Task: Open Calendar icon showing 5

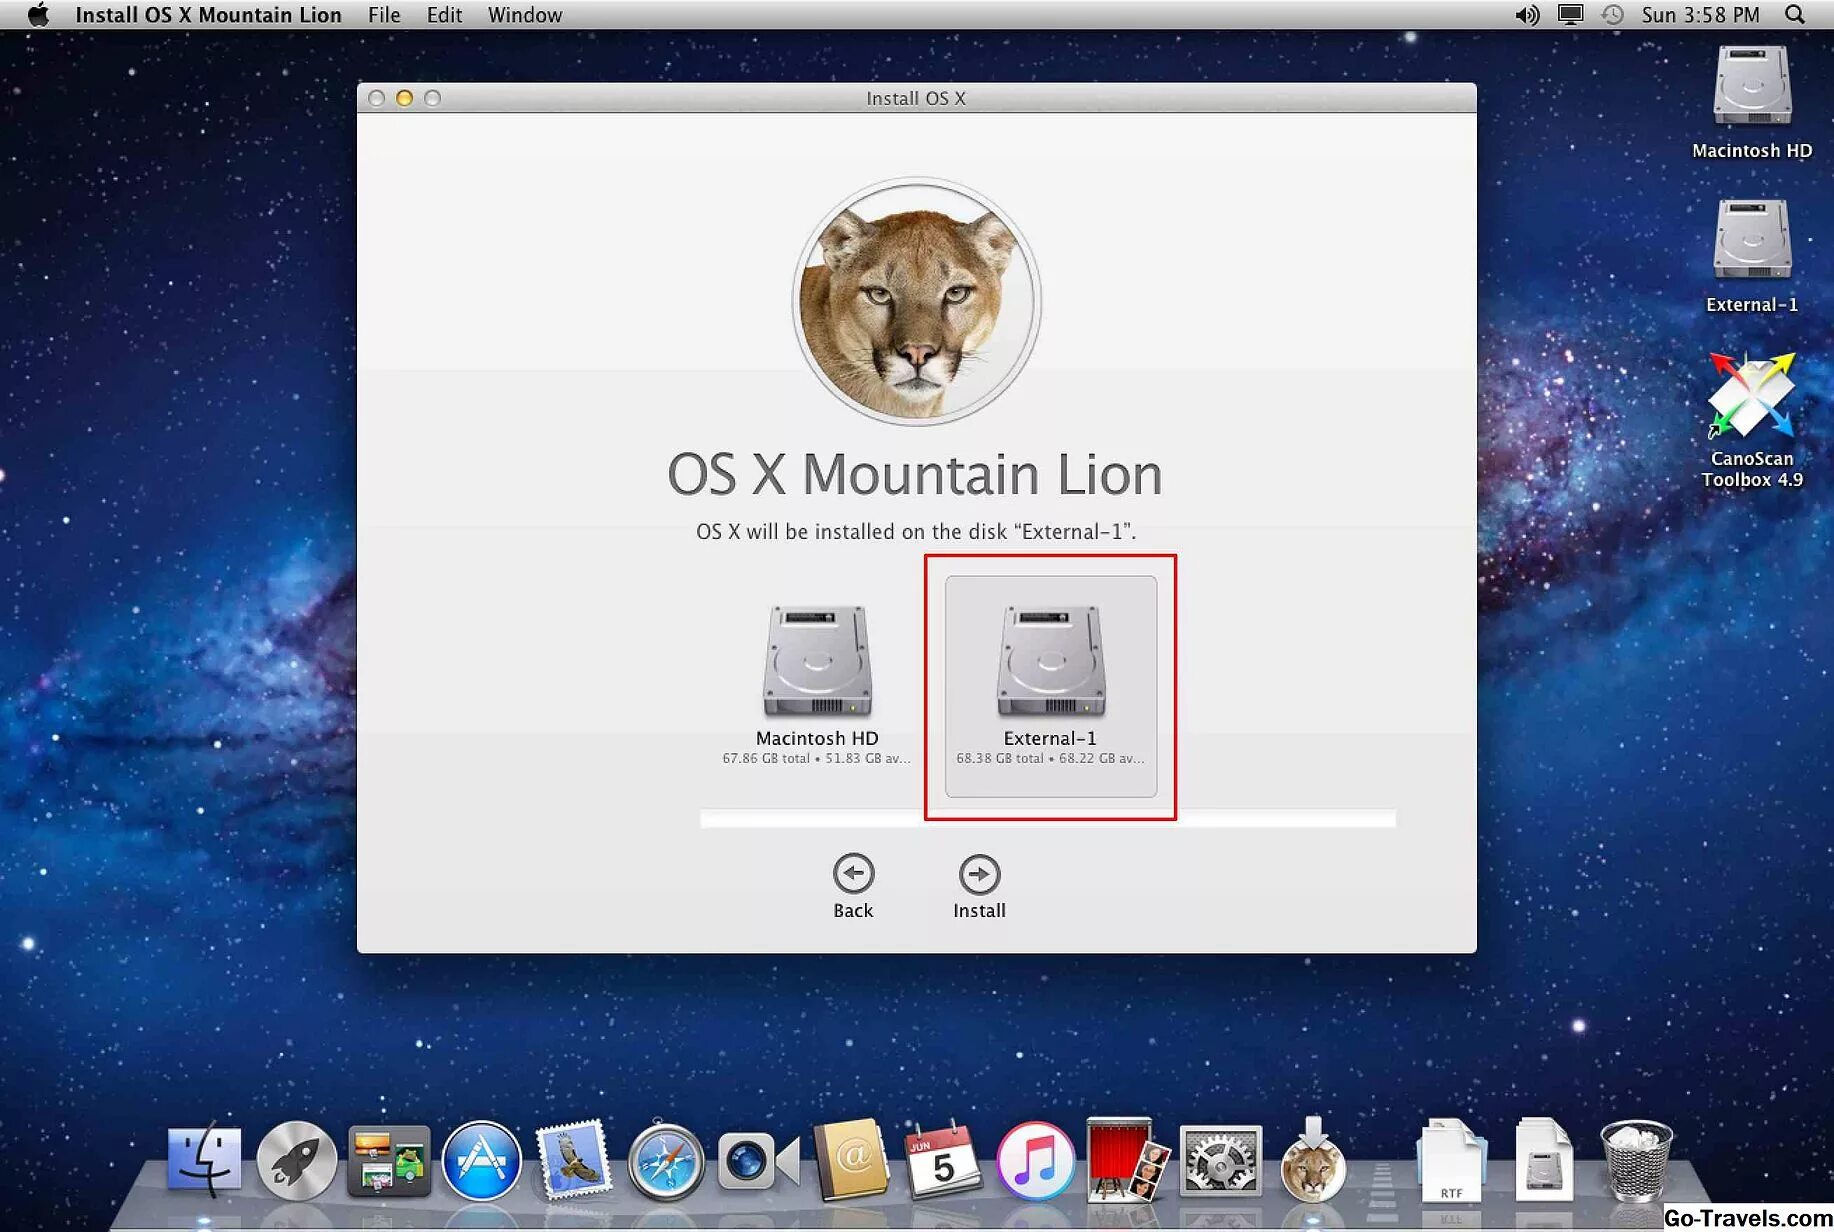Action: tap(943, 1161)
